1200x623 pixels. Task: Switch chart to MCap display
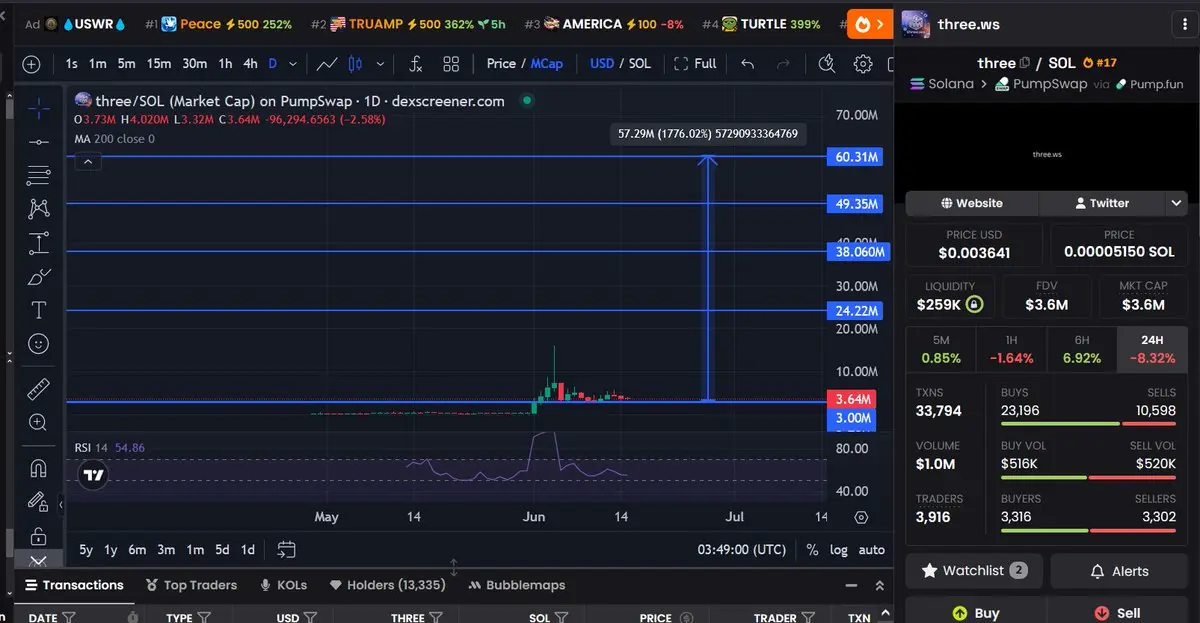tap(547, 63)
